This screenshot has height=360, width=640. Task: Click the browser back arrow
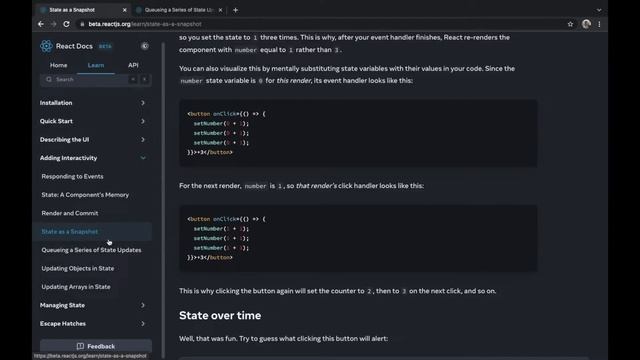pos(41,24)
